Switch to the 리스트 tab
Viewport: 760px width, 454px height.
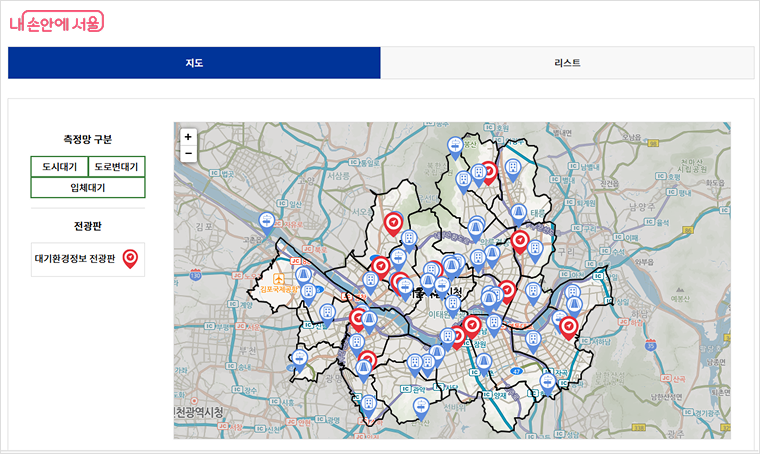pyautogui.click(x=567, y=63)
